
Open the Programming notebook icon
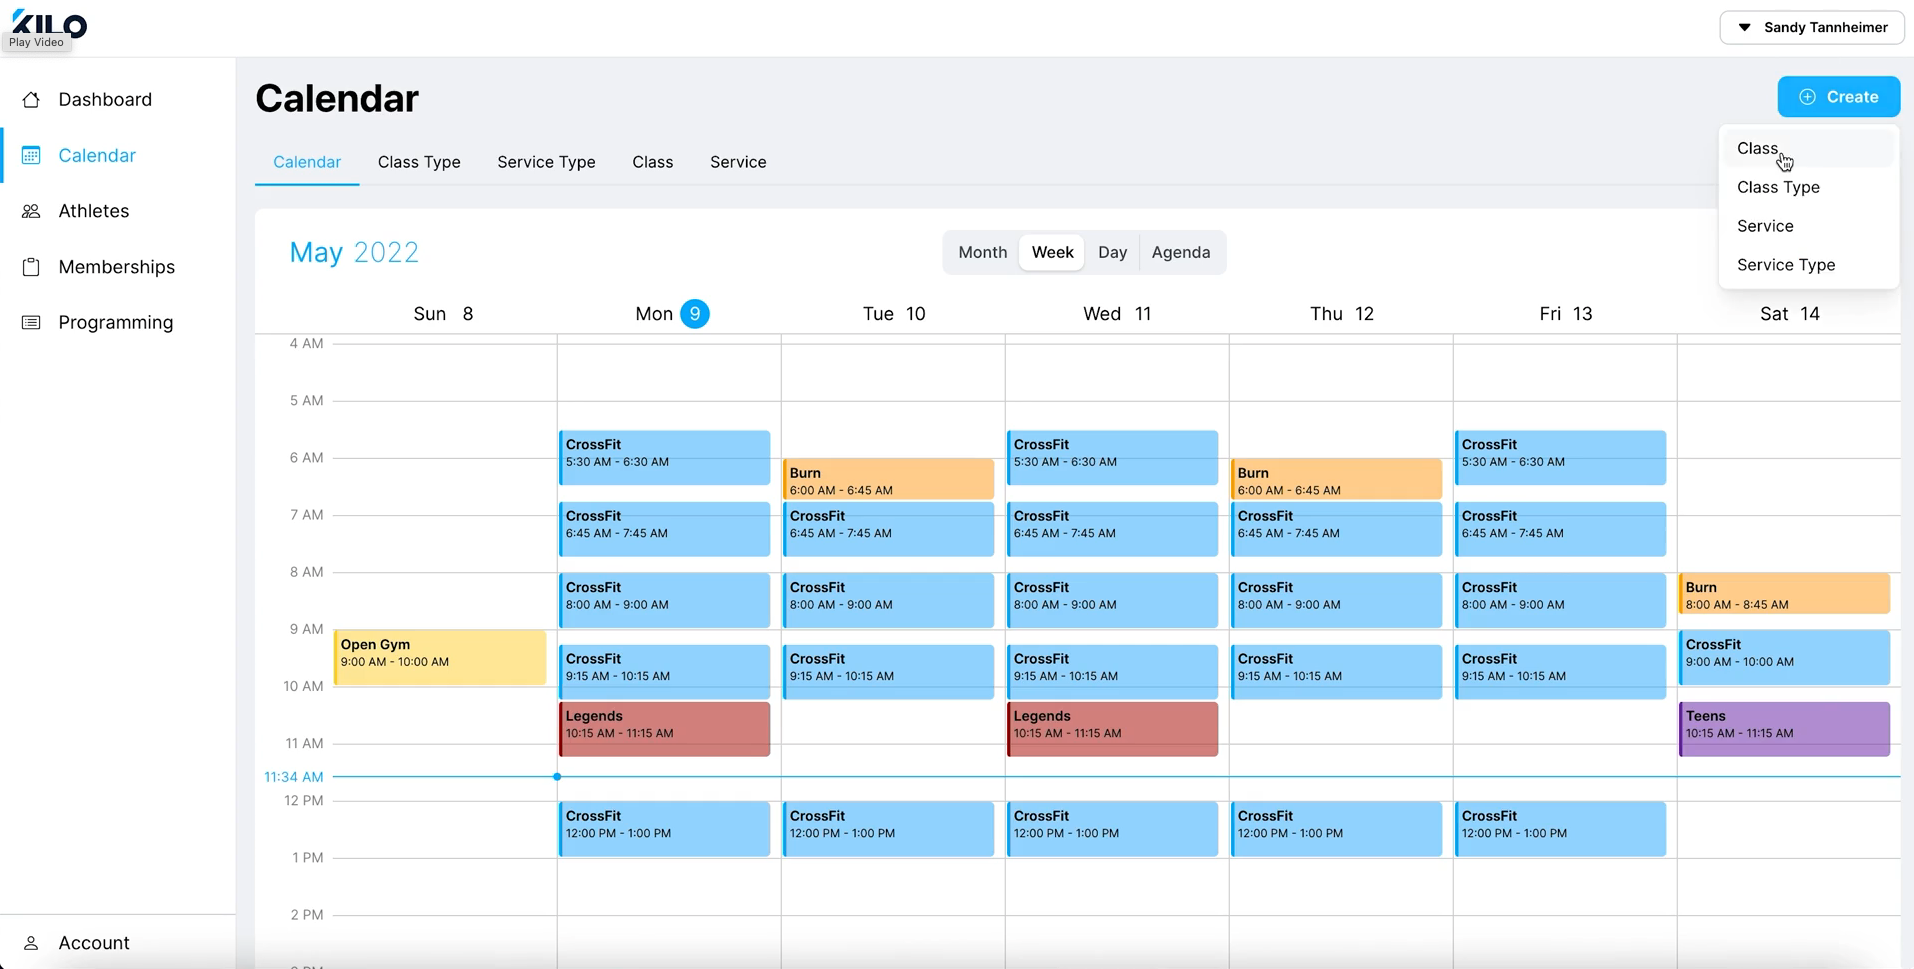click(x=32, y=322)
